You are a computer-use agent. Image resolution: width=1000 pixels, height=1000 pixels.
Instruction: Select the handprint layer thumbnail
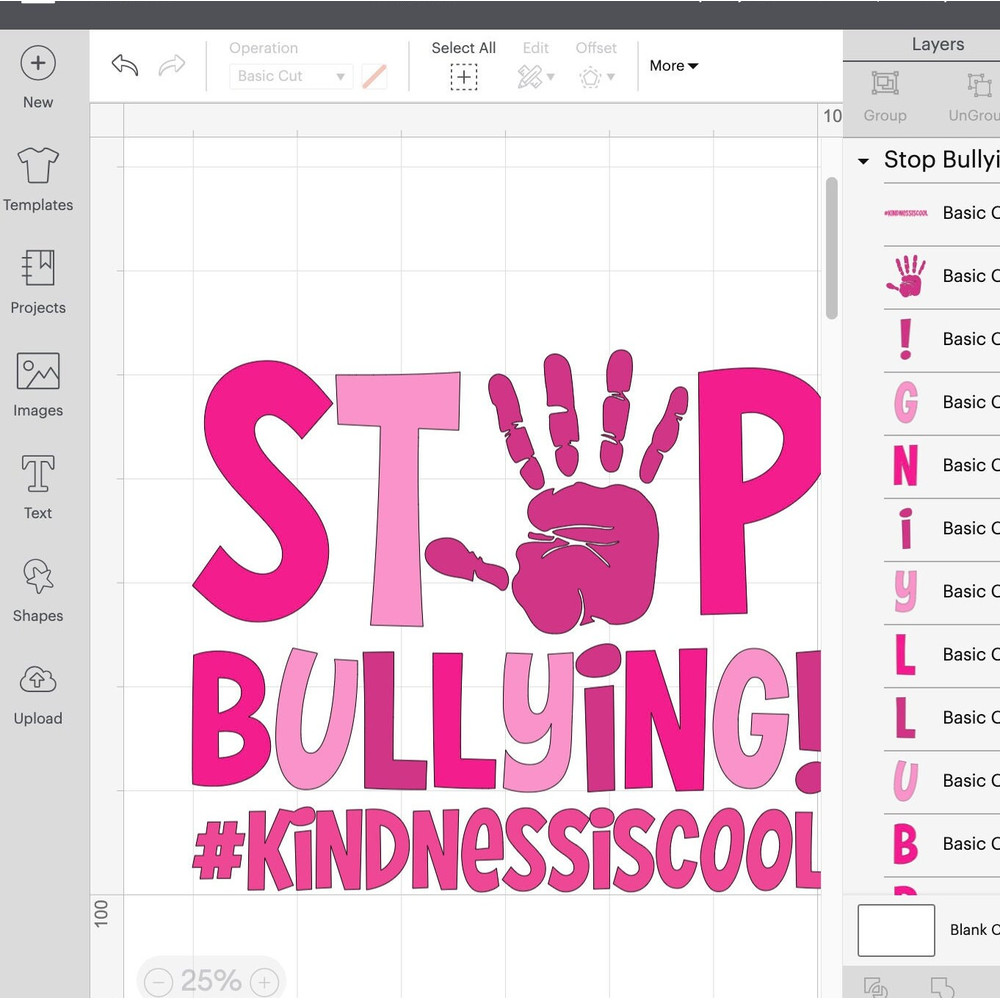pos(903,276)
